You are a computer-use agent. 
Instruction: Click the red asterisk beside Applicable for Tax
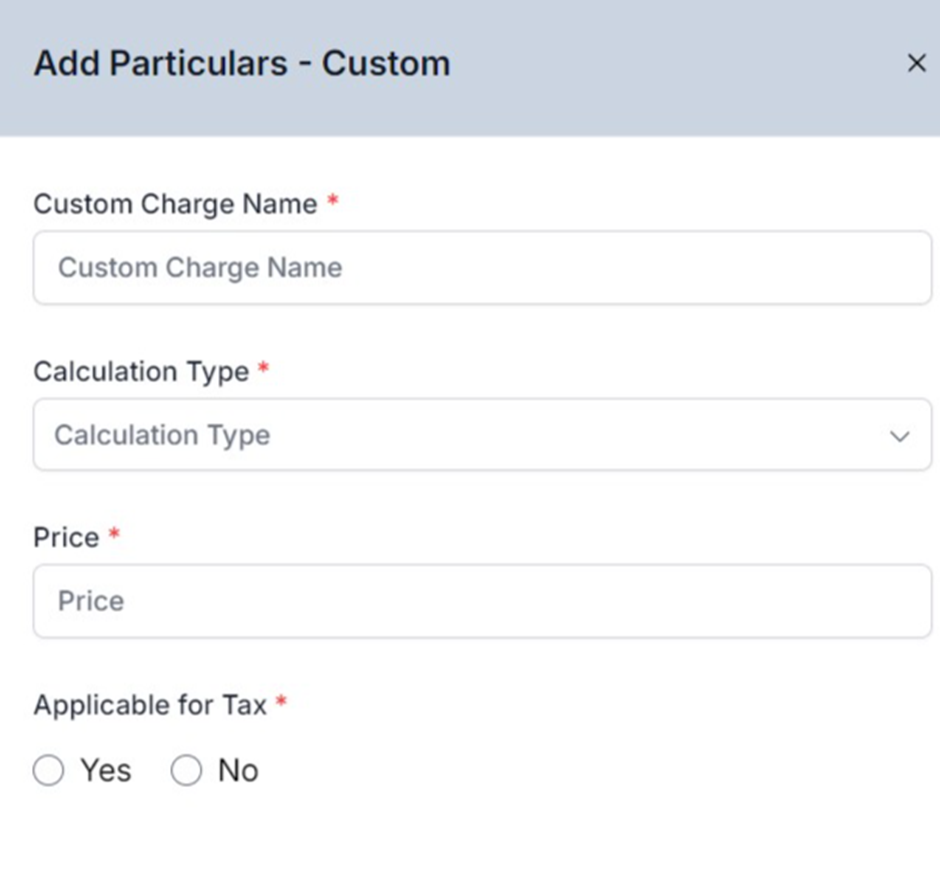(281, 700)
